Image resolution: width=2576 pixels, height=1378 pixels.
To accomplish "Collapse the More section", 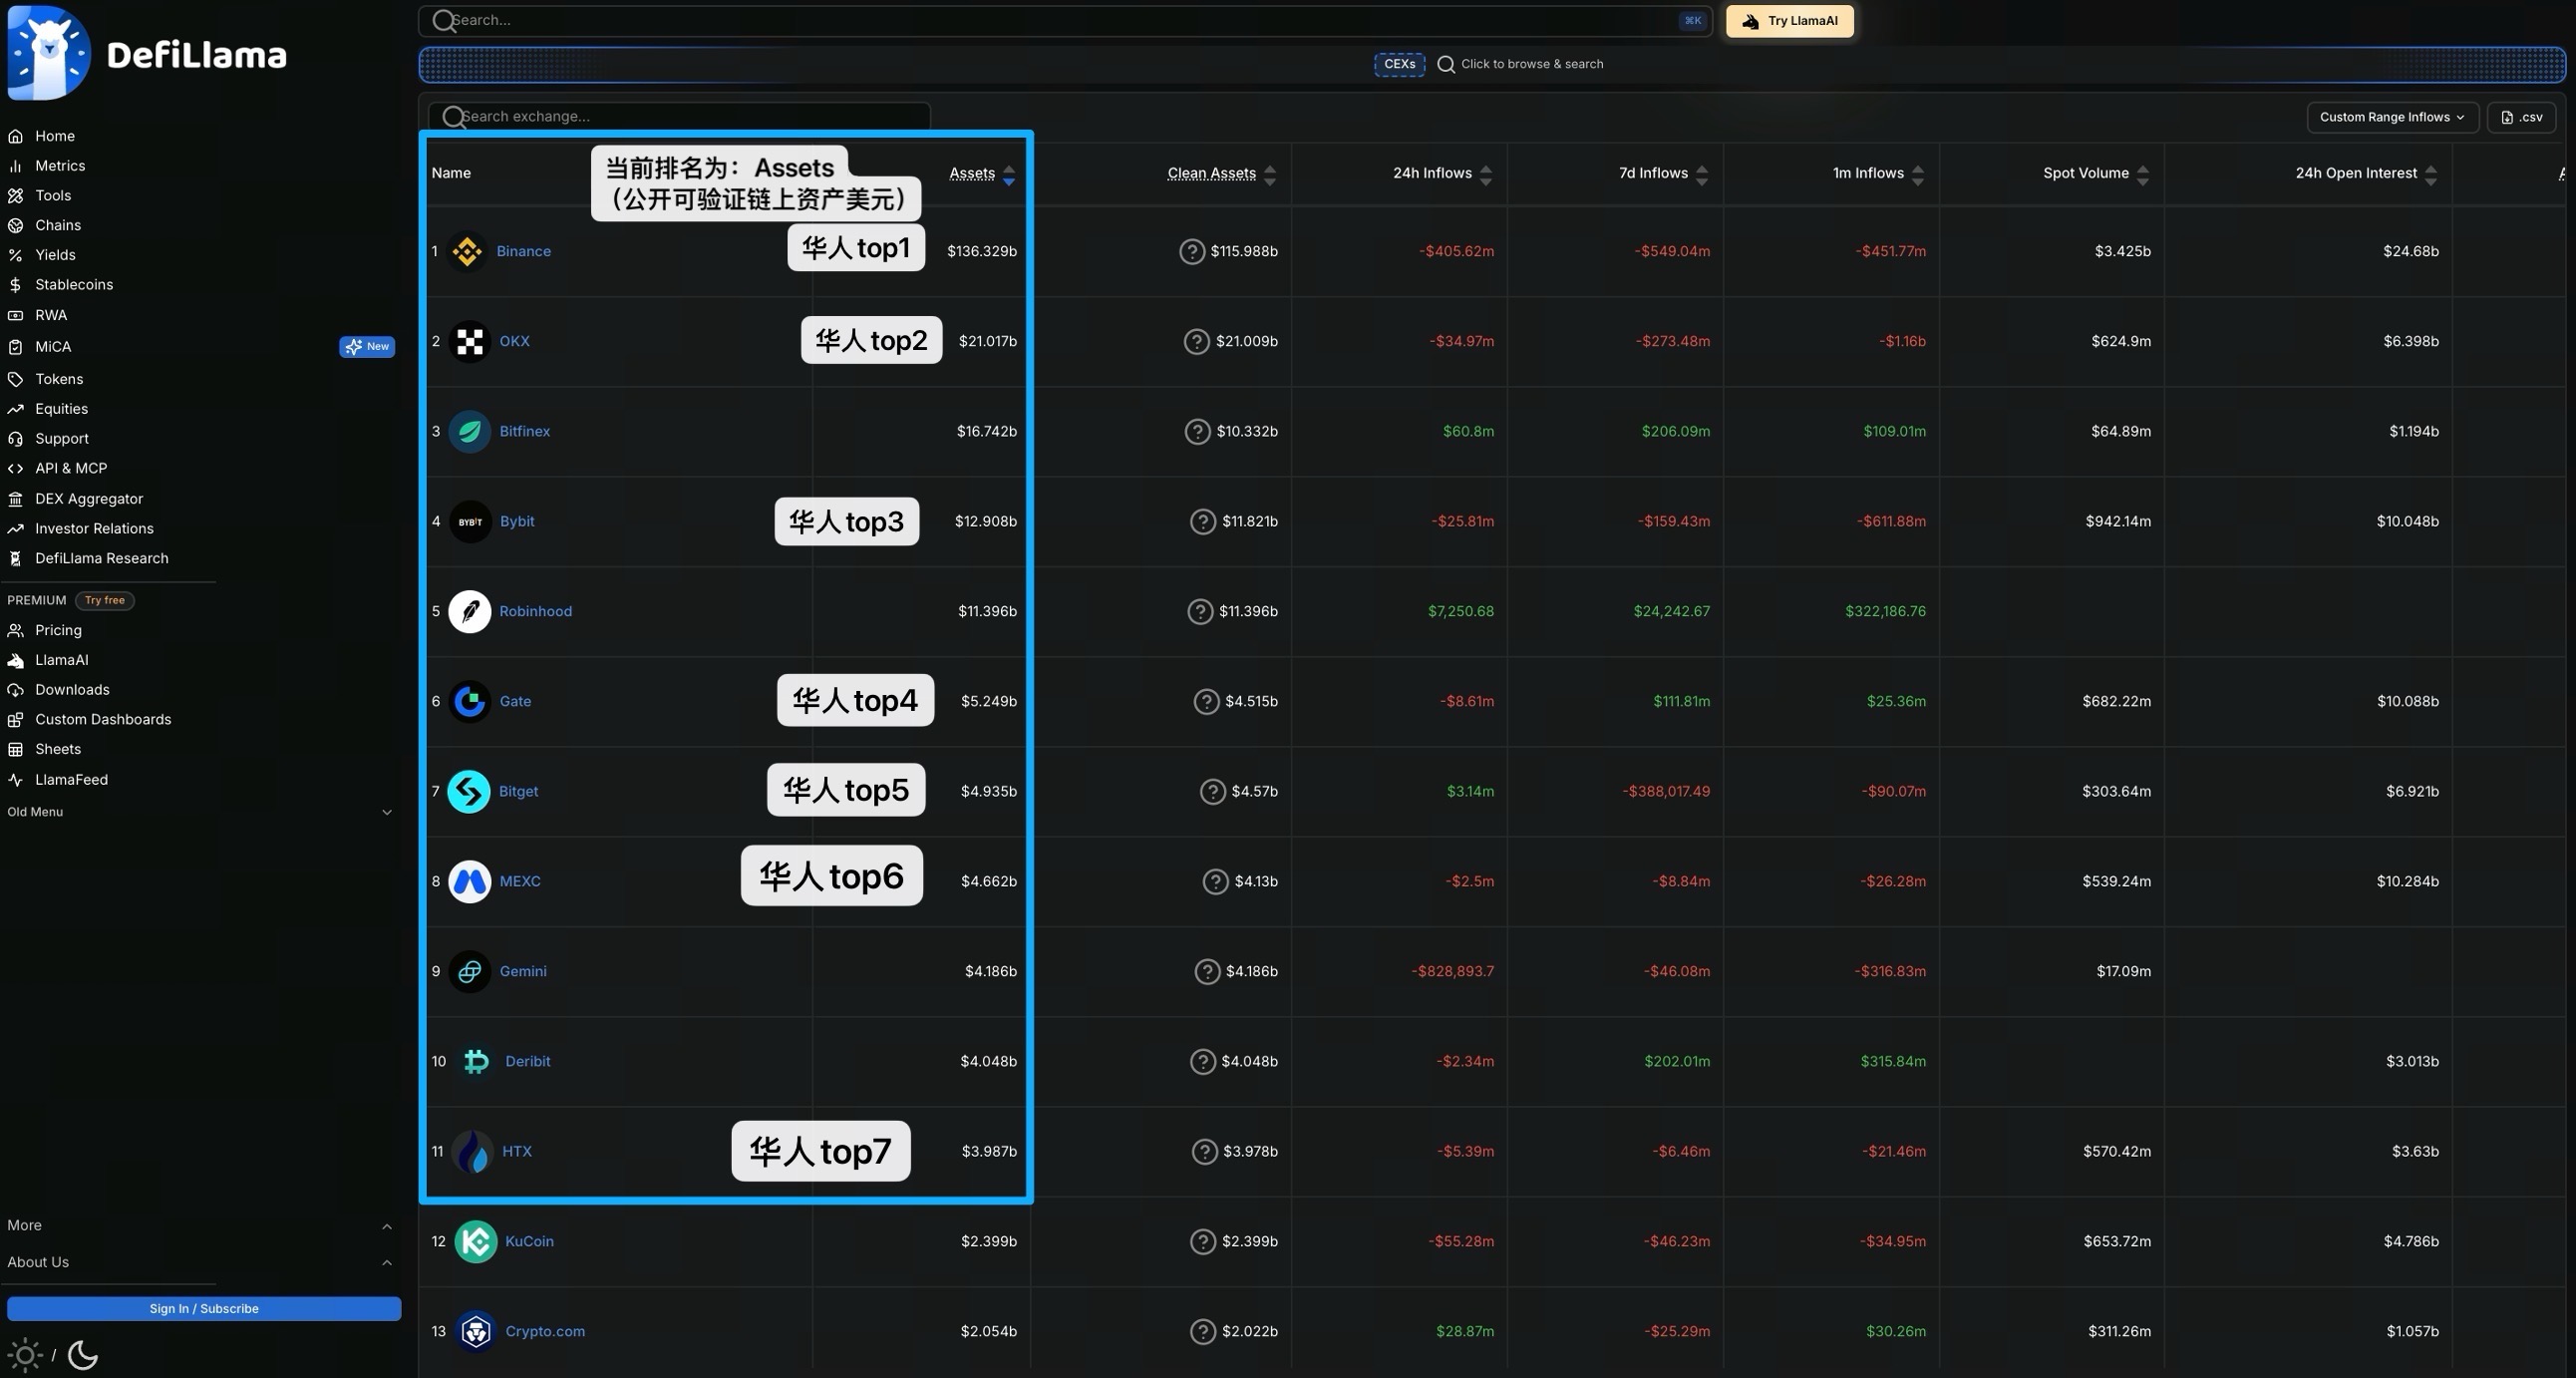I will click(199, 1226).
